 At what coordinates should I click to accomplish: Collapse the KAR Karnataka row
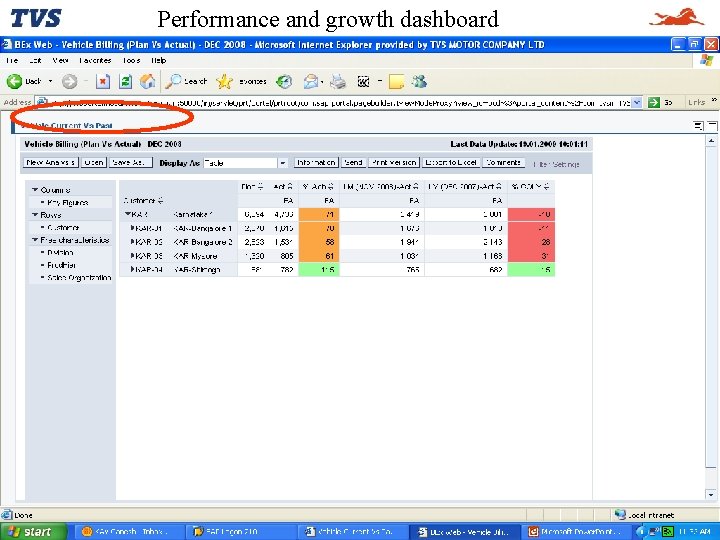click(128, 214)
